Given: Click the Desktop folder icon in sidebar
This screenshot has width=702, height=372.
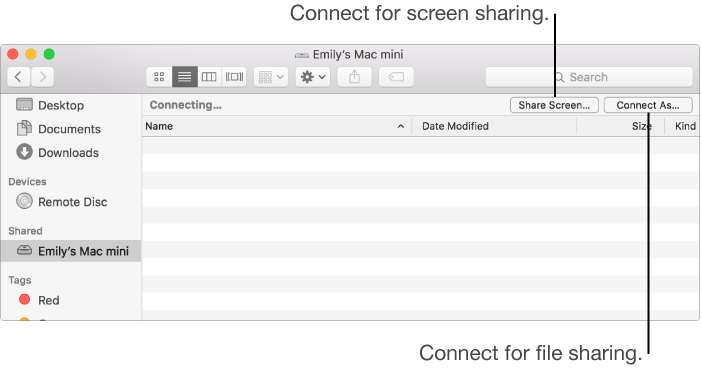Looking at the screenshot, I should (x=24, y=105).
